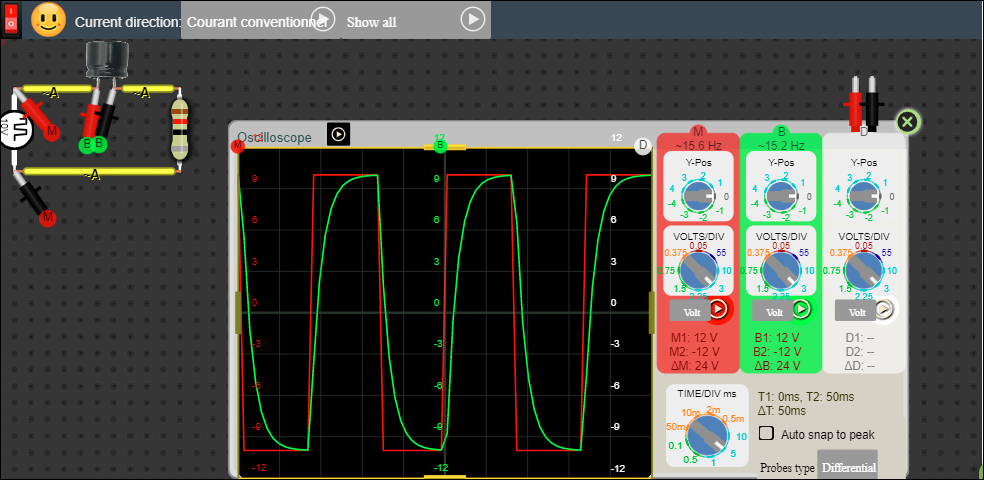This screenshot has width=984, height=480.
Task: Click the square wave voltage source
Action: pos(15,128)
